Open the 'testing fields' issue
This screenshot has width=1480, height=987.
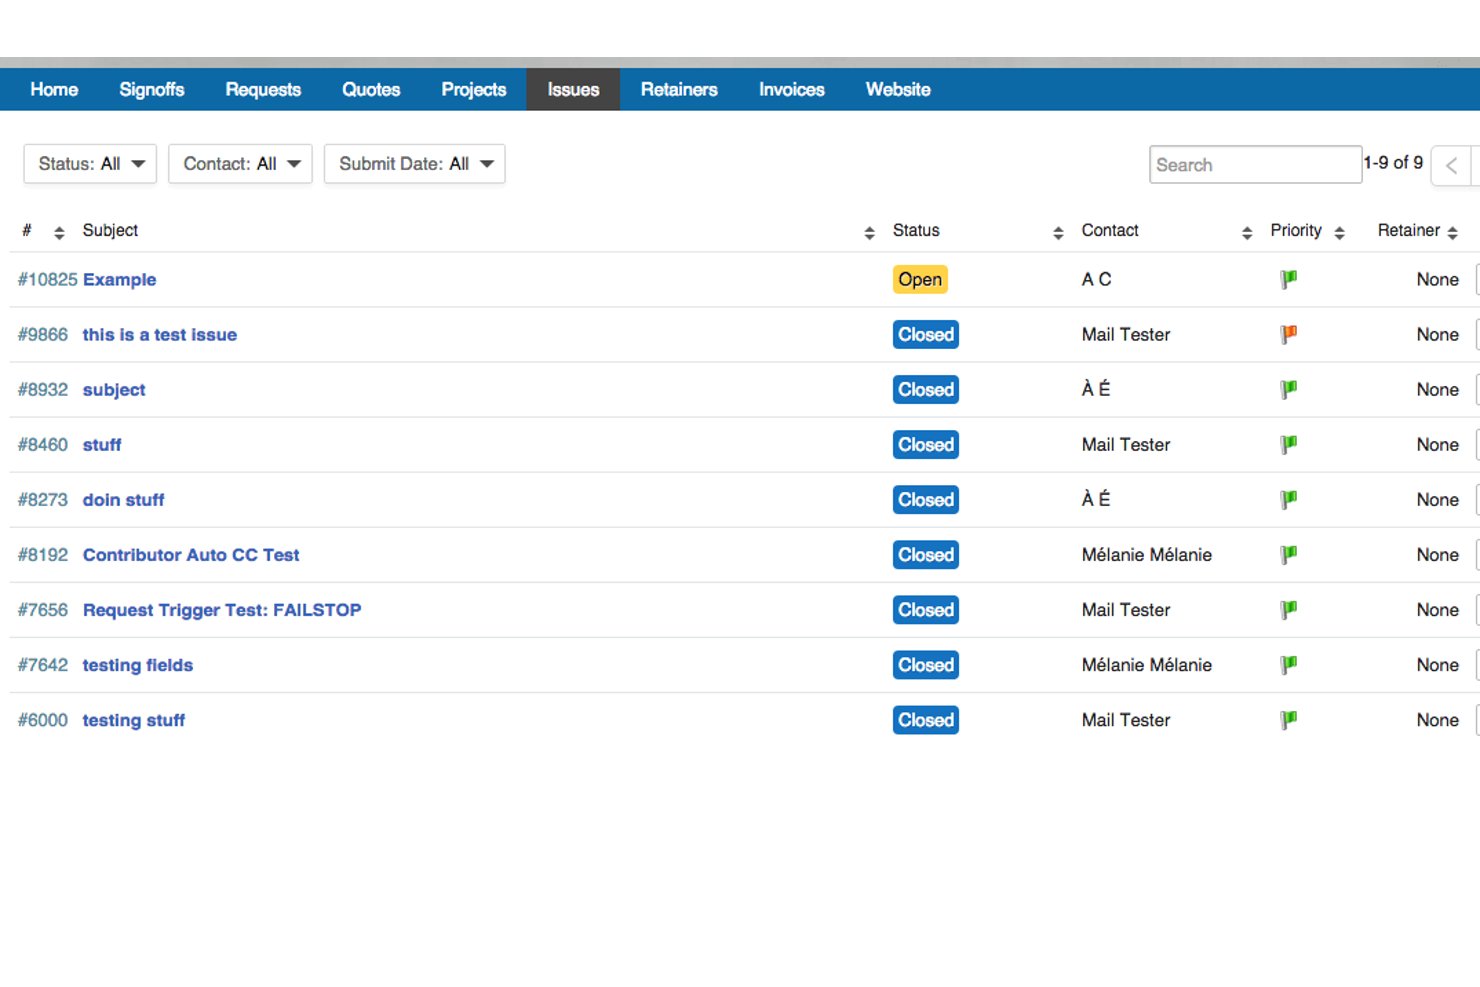coord(138,664)
